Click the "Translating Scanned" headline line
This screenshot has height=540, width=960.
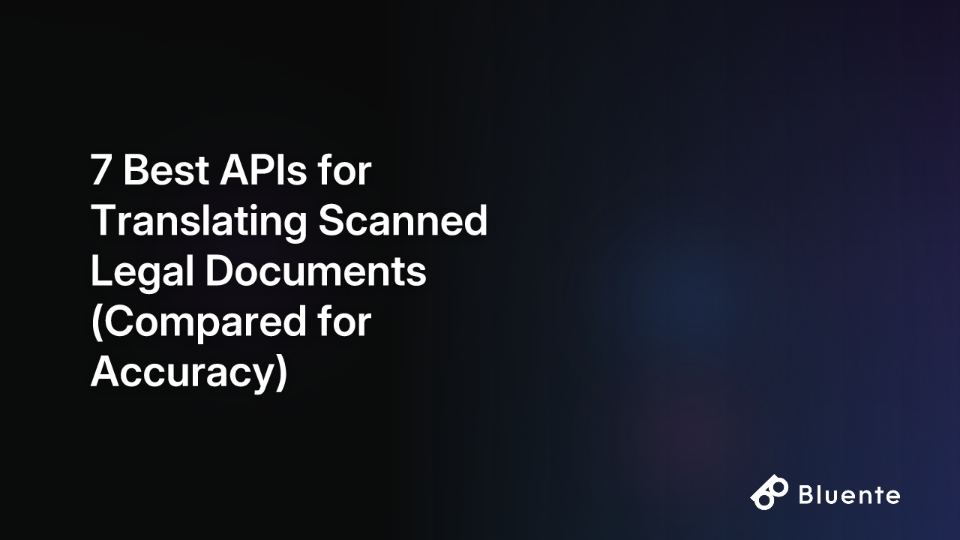(289, 220)
